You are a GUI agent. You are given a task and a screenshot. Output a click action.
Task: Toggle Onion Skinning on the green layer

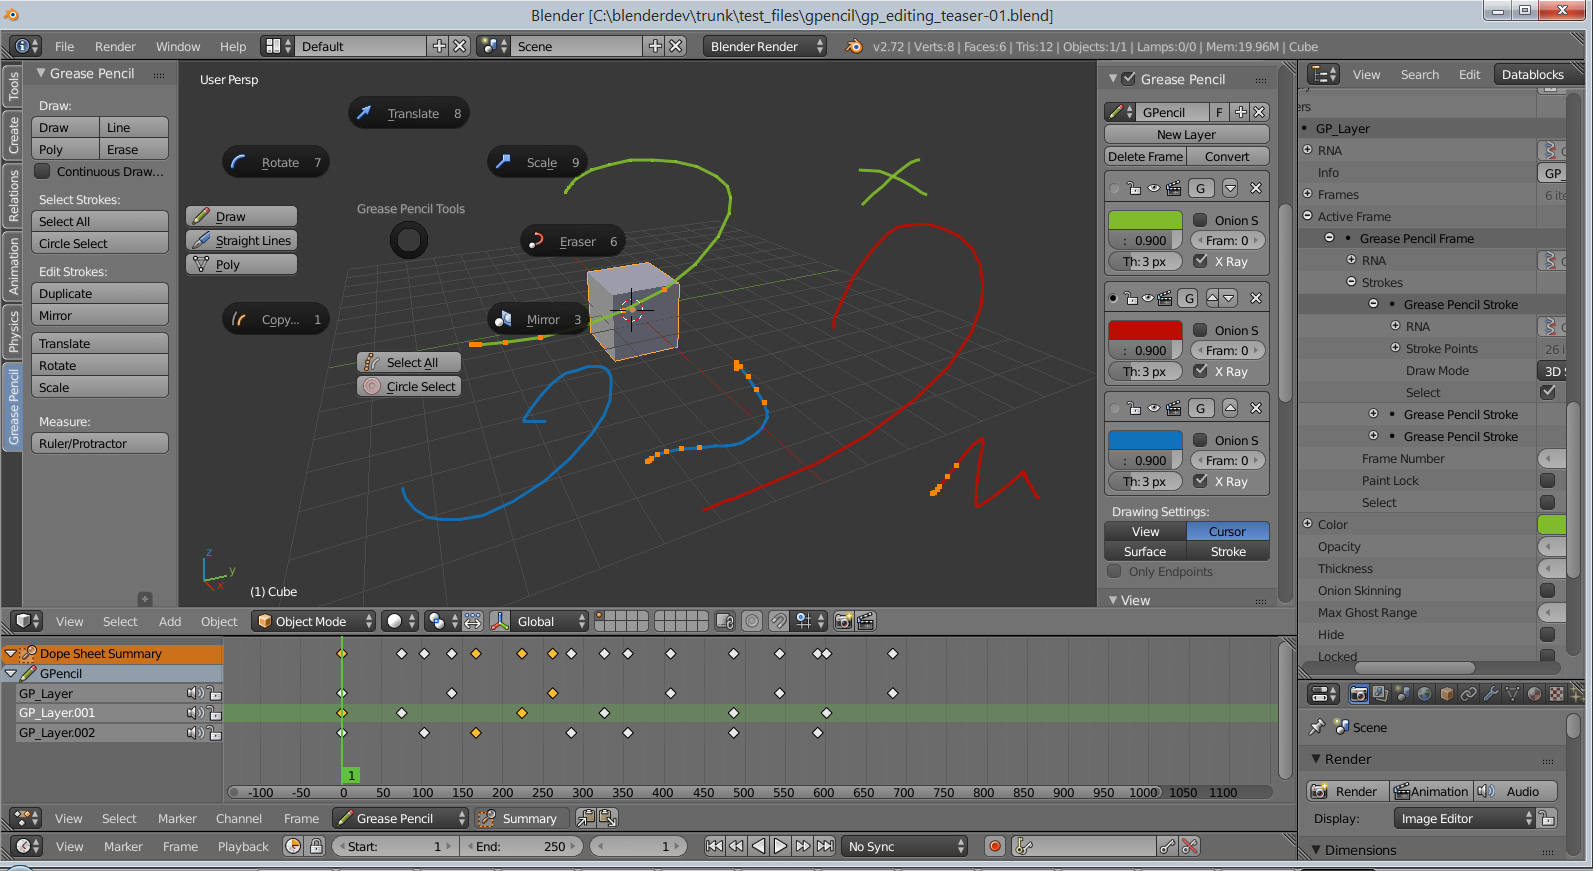(x=1200, y=220)
